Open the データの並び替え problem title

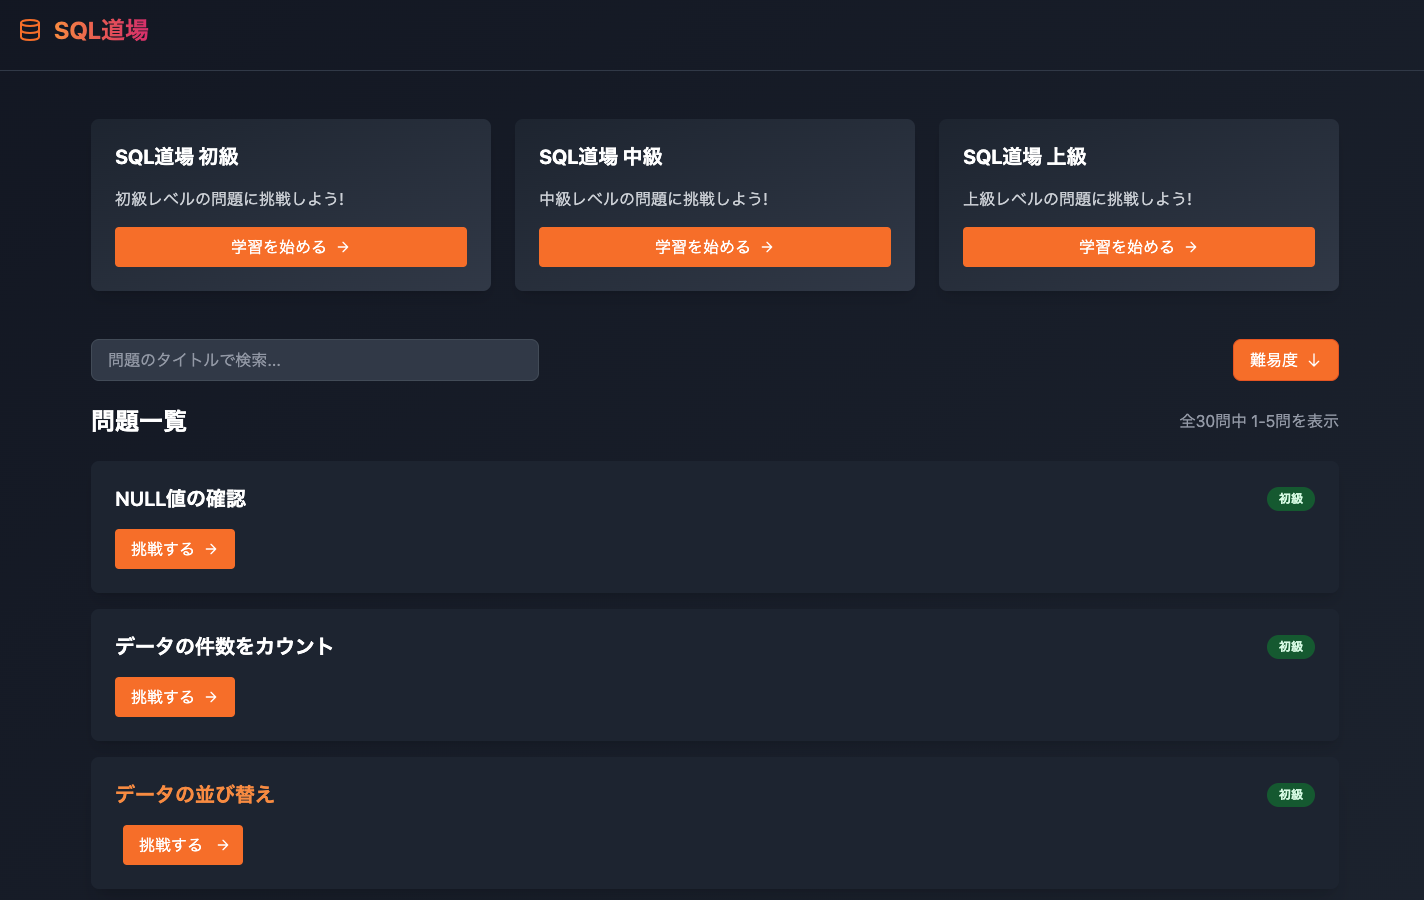[x=194, y=794]
